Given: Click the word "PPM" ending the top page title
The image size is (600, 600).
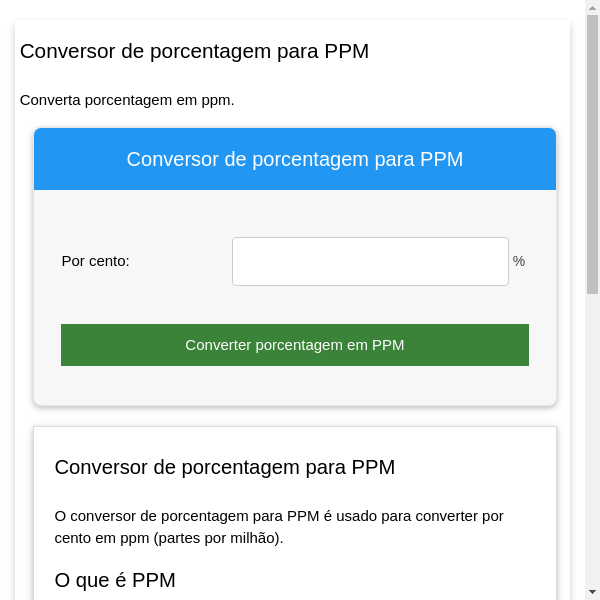Looking at the screenshot, I should pyautogui.click(x=347, y=51).
